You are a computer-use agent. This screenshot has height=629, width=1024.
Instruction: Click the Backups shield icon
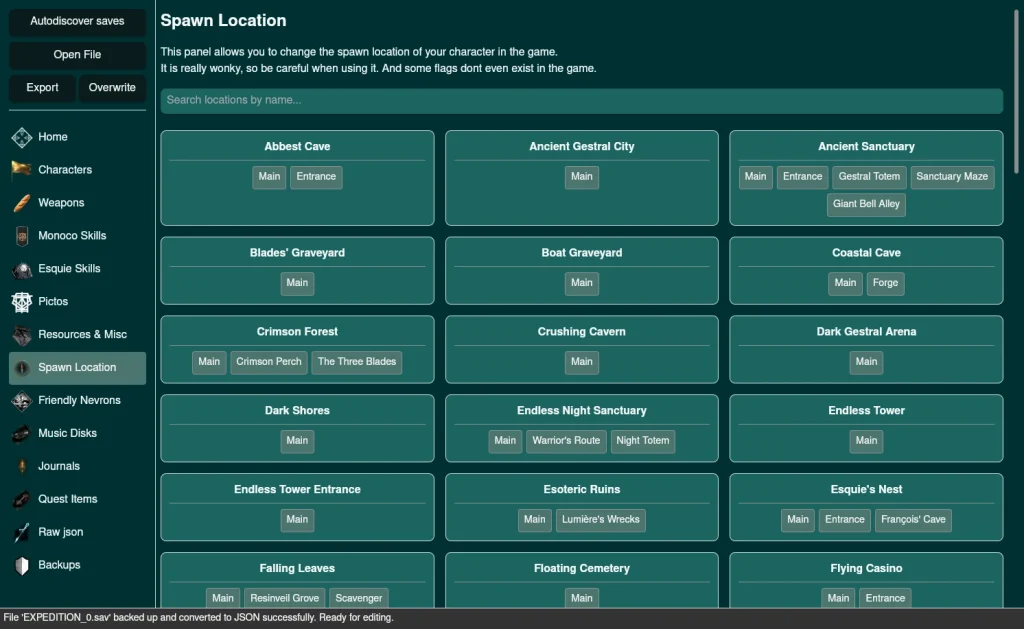pos(22,566)
